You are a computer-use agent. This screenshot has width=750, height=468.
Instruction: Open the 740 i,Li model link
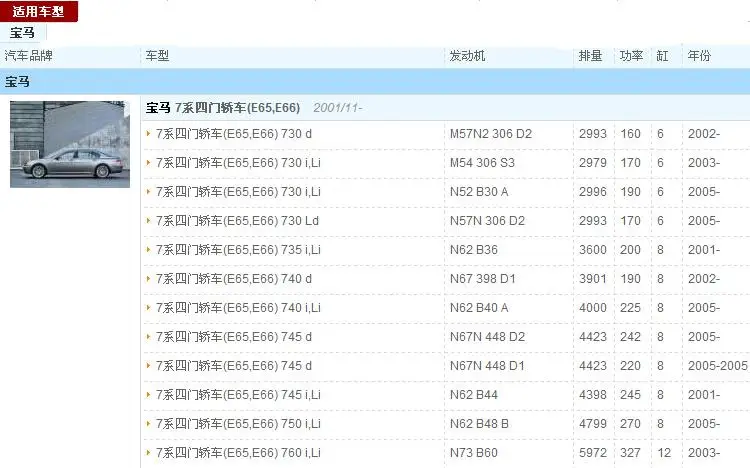pos(238,307)
